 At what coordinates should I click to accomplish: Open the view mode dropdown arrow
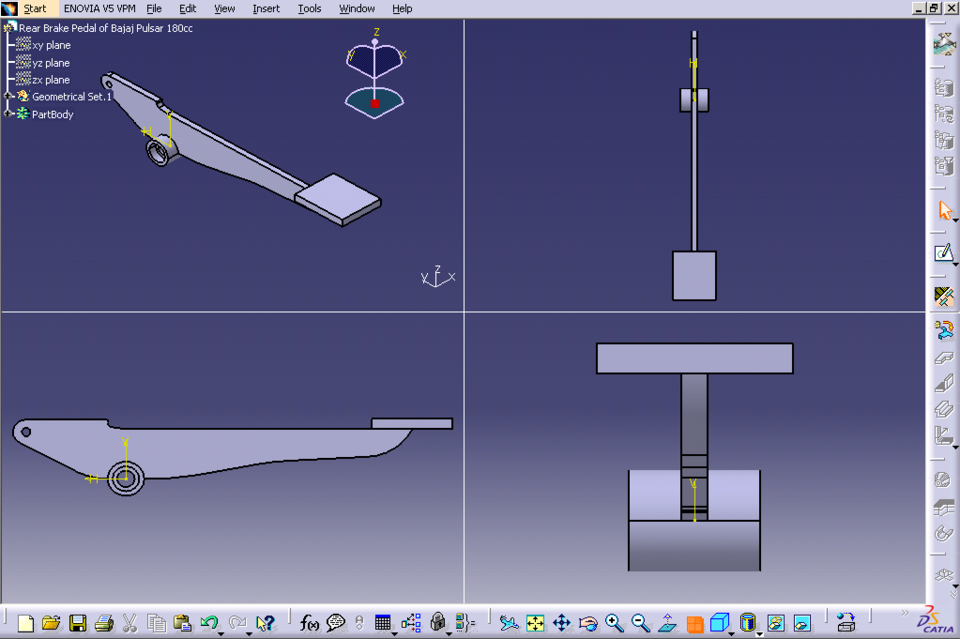pos(731,633)
